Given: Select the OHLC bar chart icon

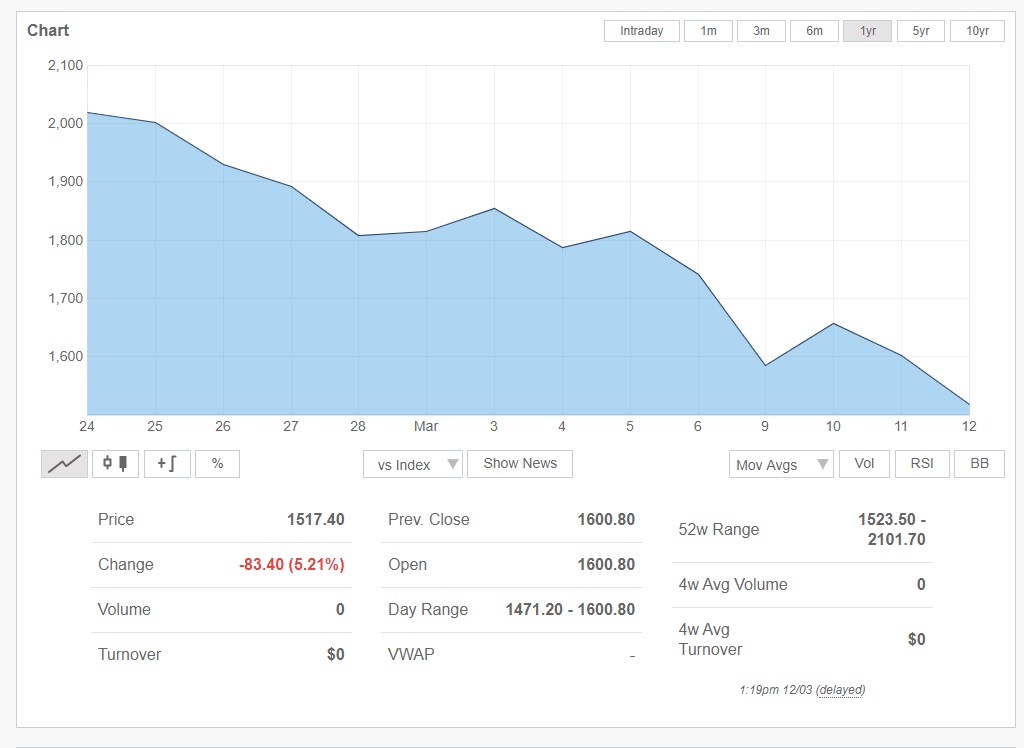Looking at the screenshot, I should (x=166, y=464).
